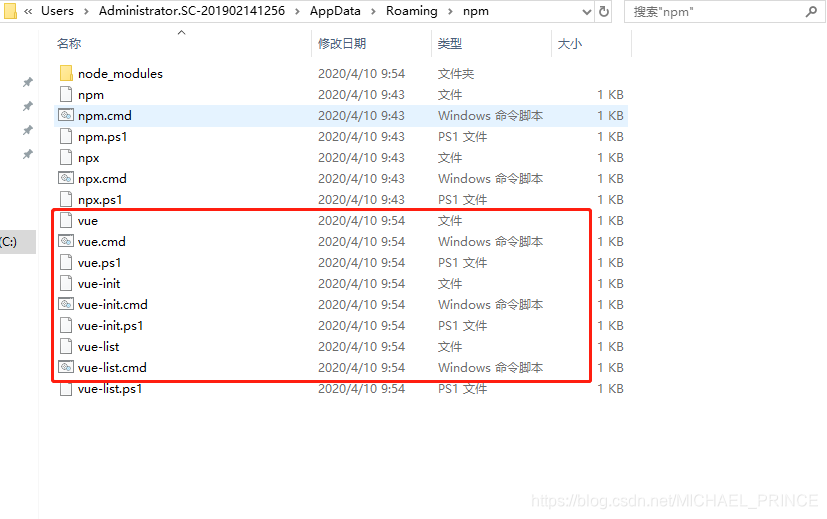Select the npx file icon

pyautogui.click(x=66, y=157)
